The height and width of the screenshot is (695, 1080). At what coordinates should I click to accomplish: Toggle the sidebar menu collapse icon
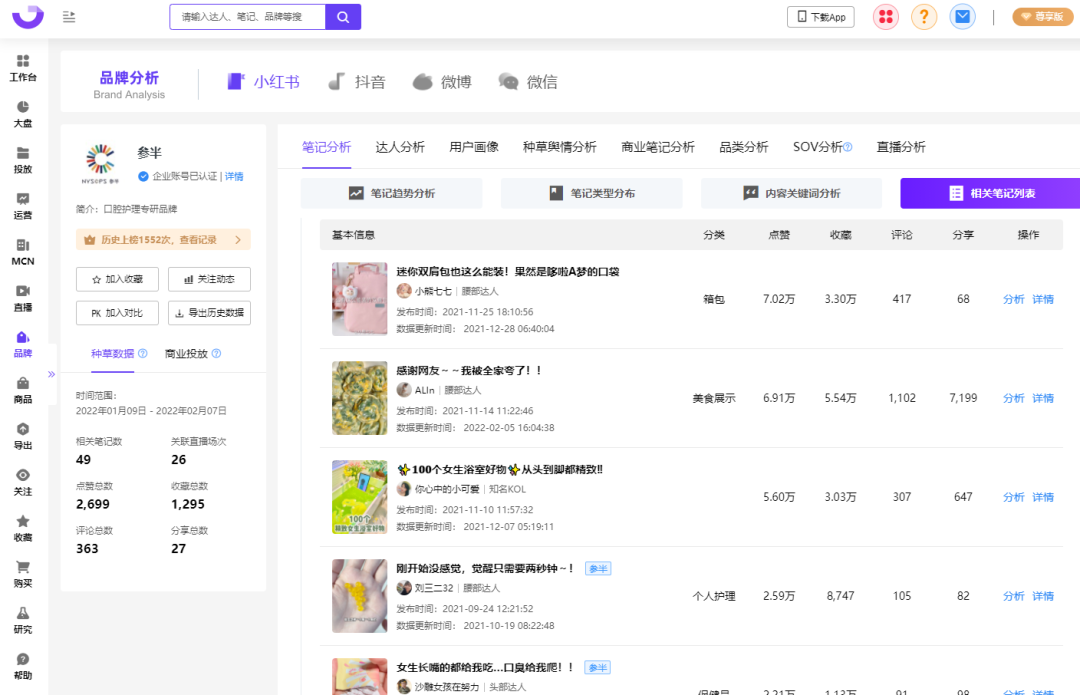(69, 17)
